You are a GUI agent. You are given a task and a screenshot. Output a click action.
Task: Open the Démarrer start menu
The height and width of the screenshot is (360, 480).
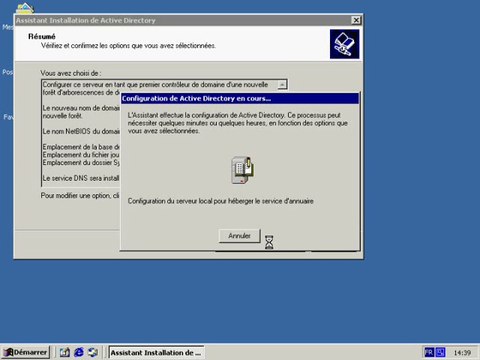25,352
